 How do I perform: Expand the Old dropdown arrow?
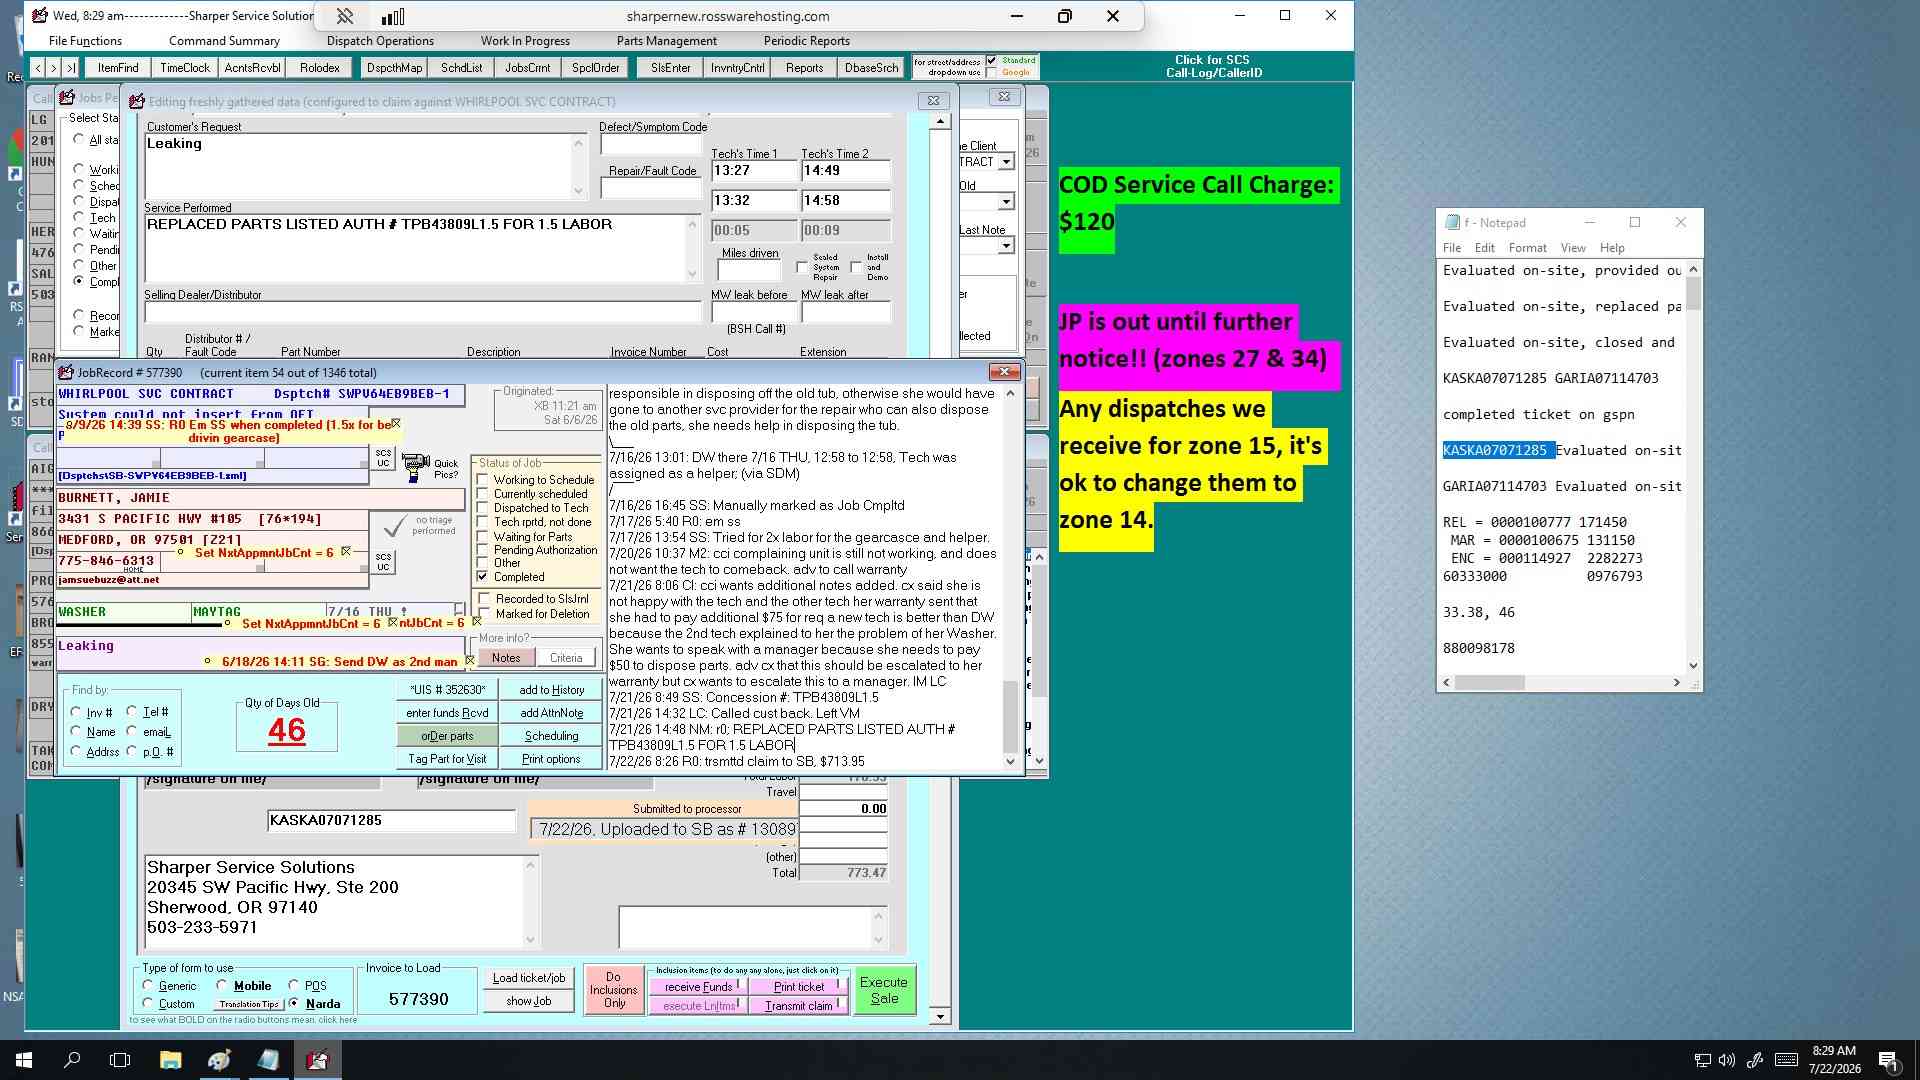click(1006, 202)
